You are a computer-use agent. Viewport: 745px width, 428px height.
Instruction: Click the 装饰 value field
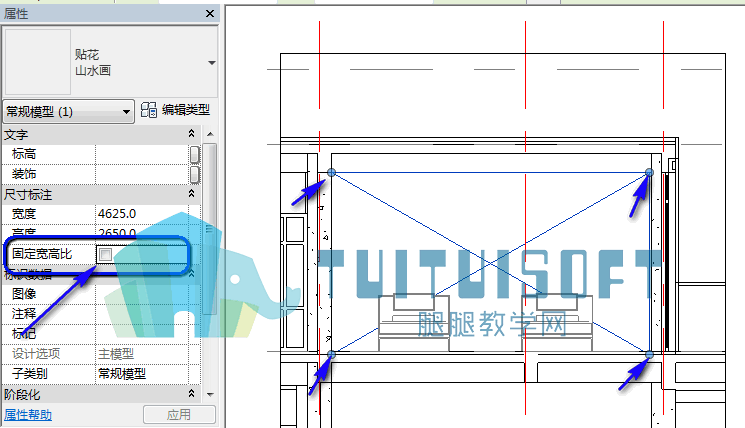[142, 174]
